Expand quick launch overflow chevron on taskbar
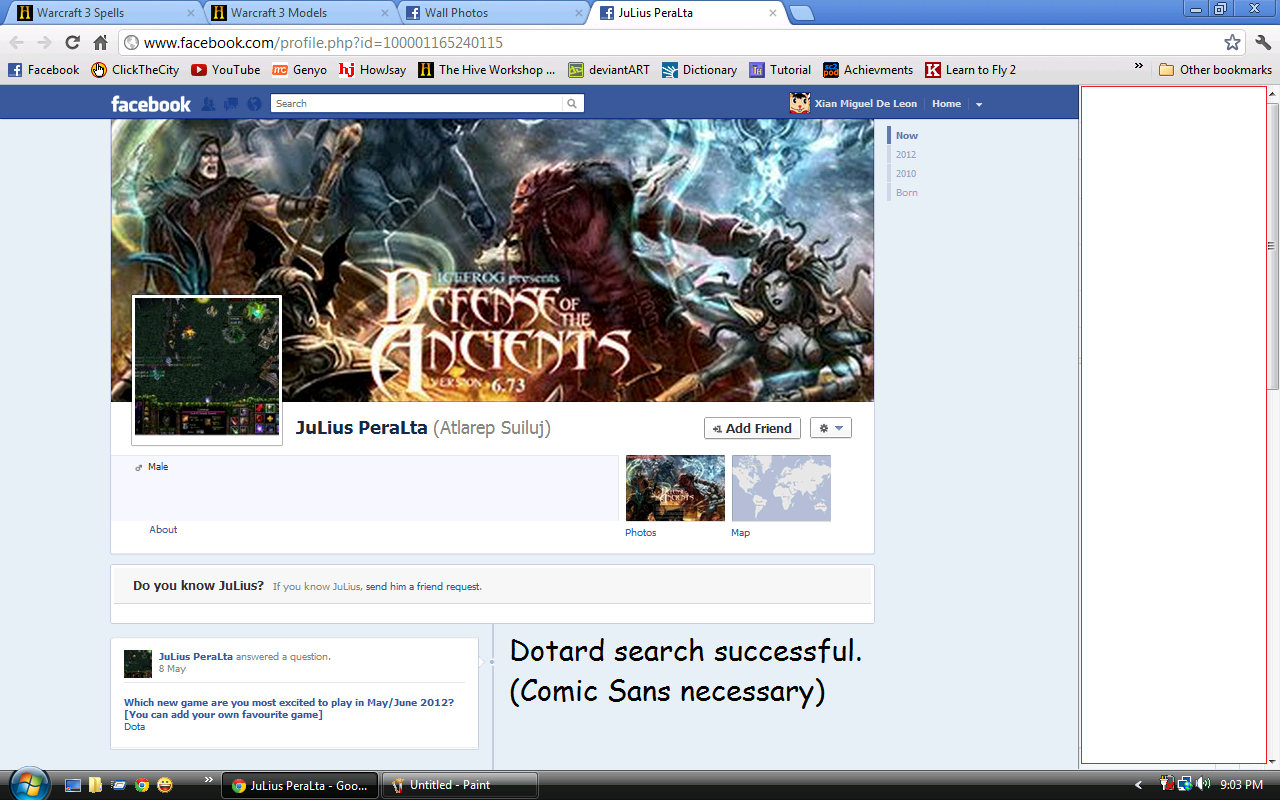Viewport: 1280px width, 800px height. pos(209,779)
